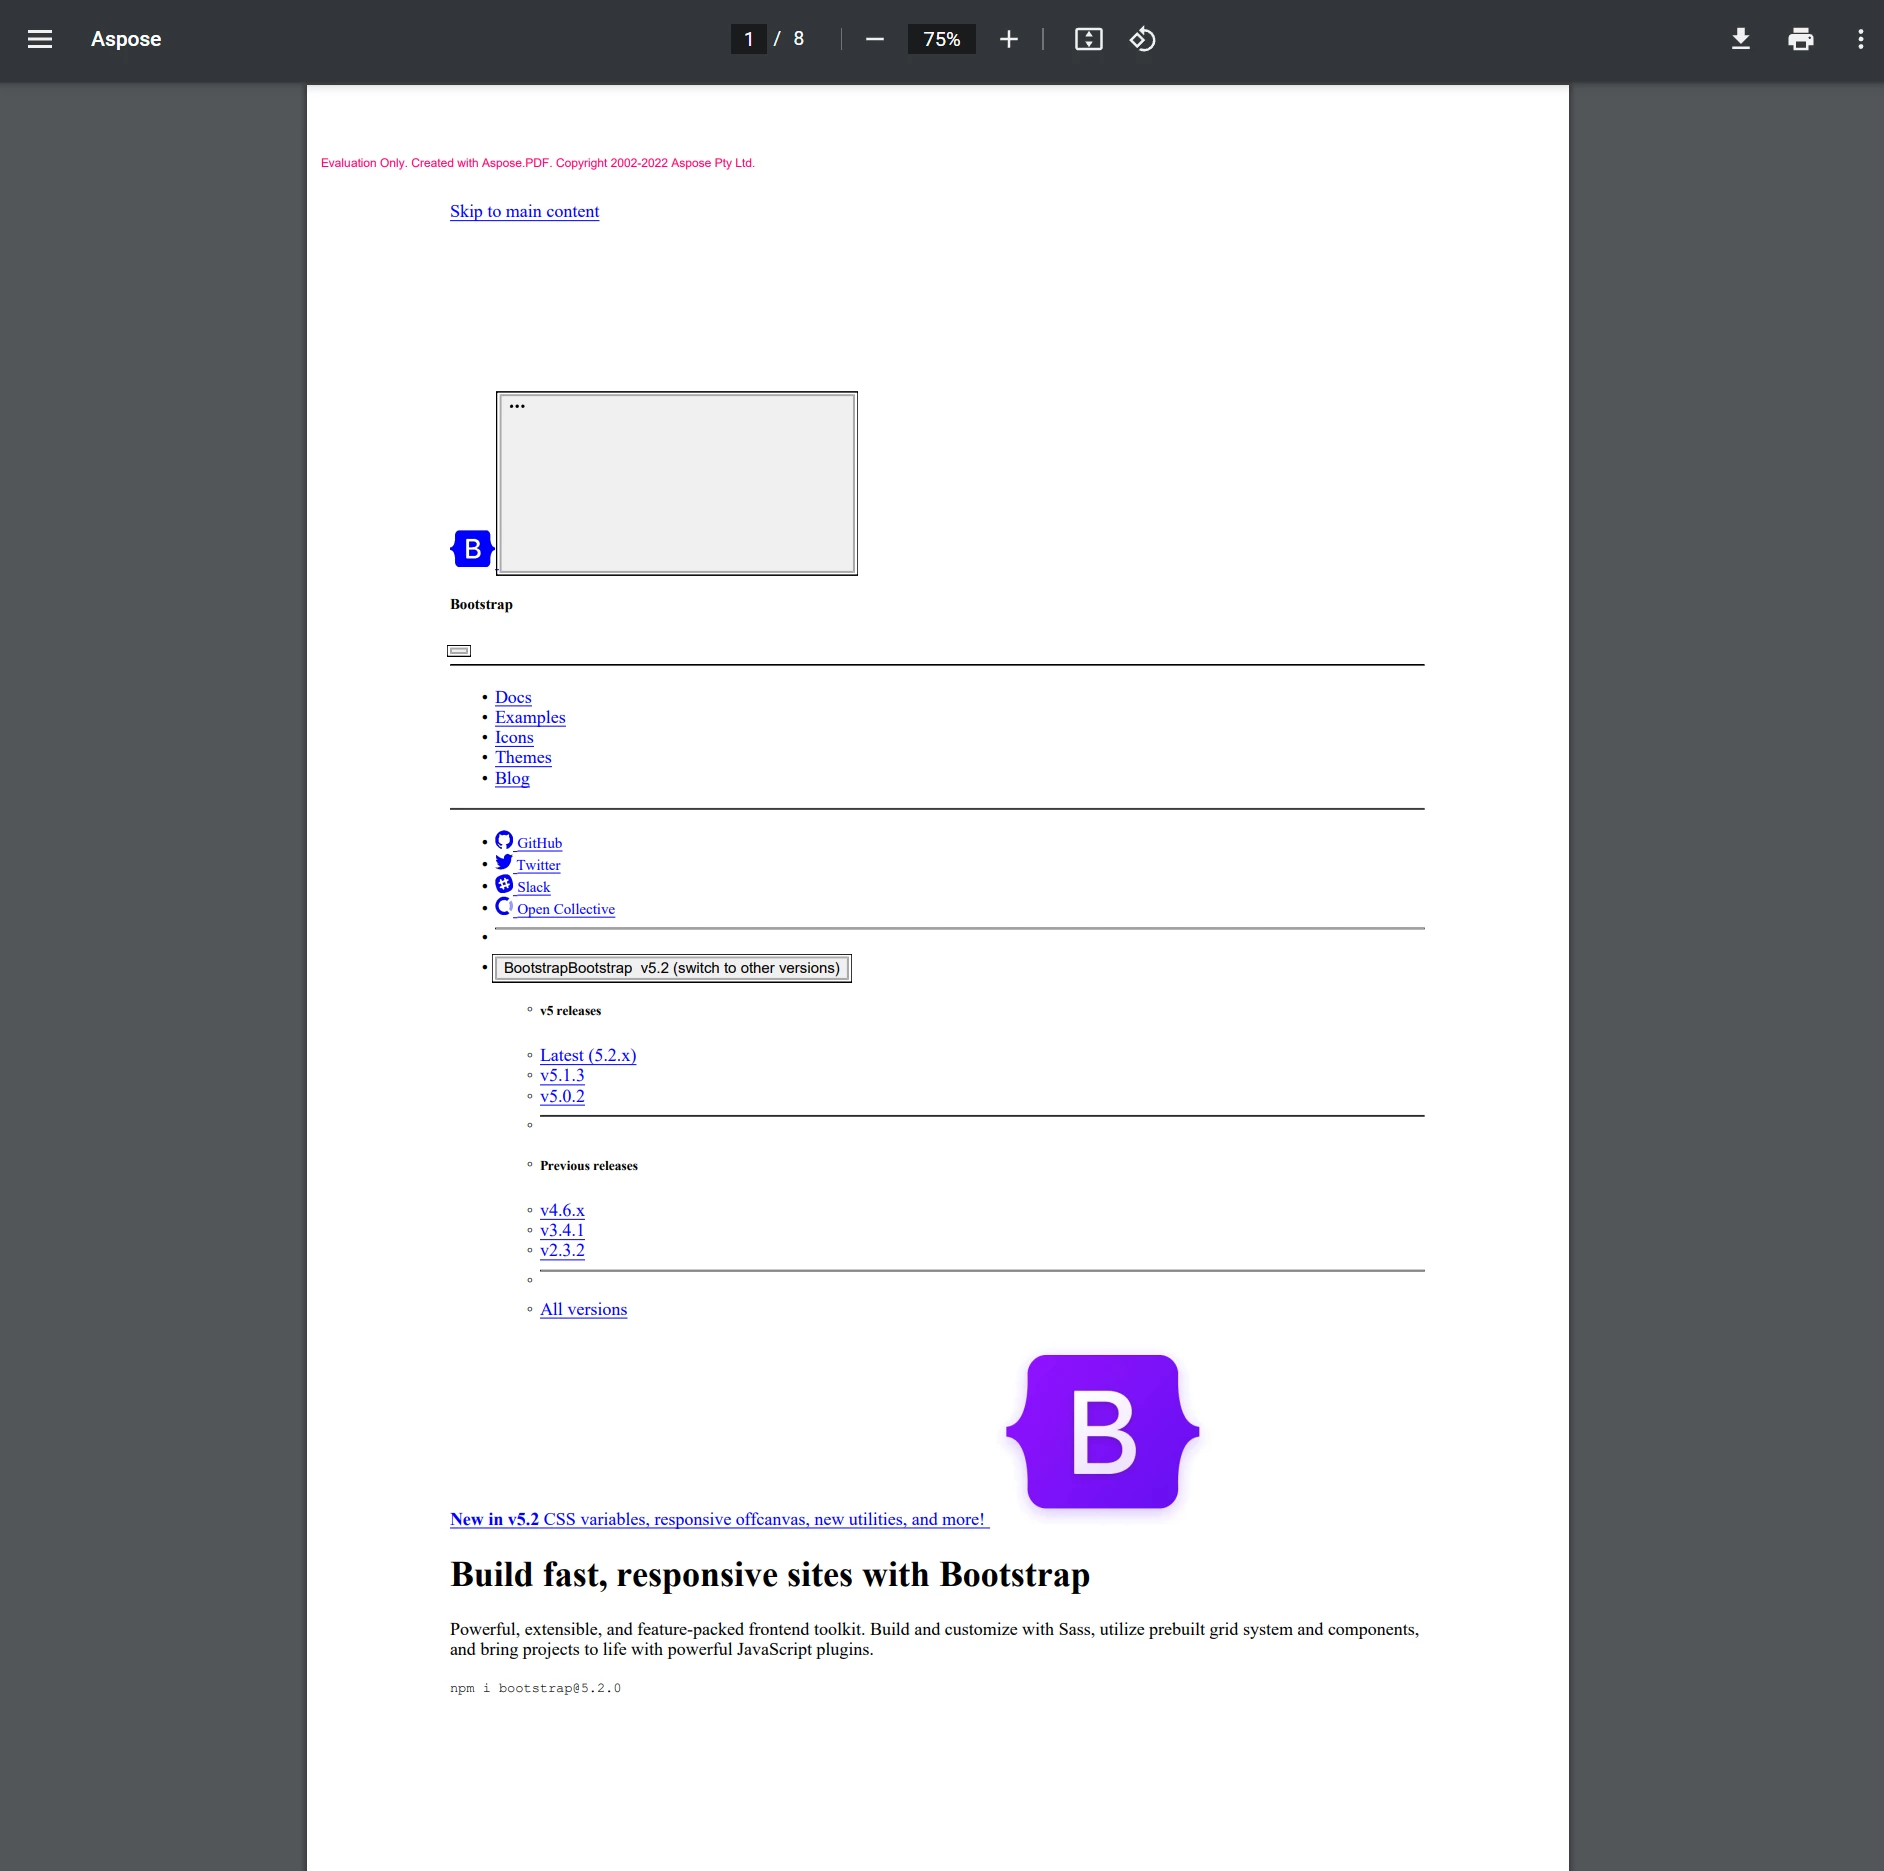Open the Themes link
This screenshot has height=1871, width=1884.
pos(523,757)
